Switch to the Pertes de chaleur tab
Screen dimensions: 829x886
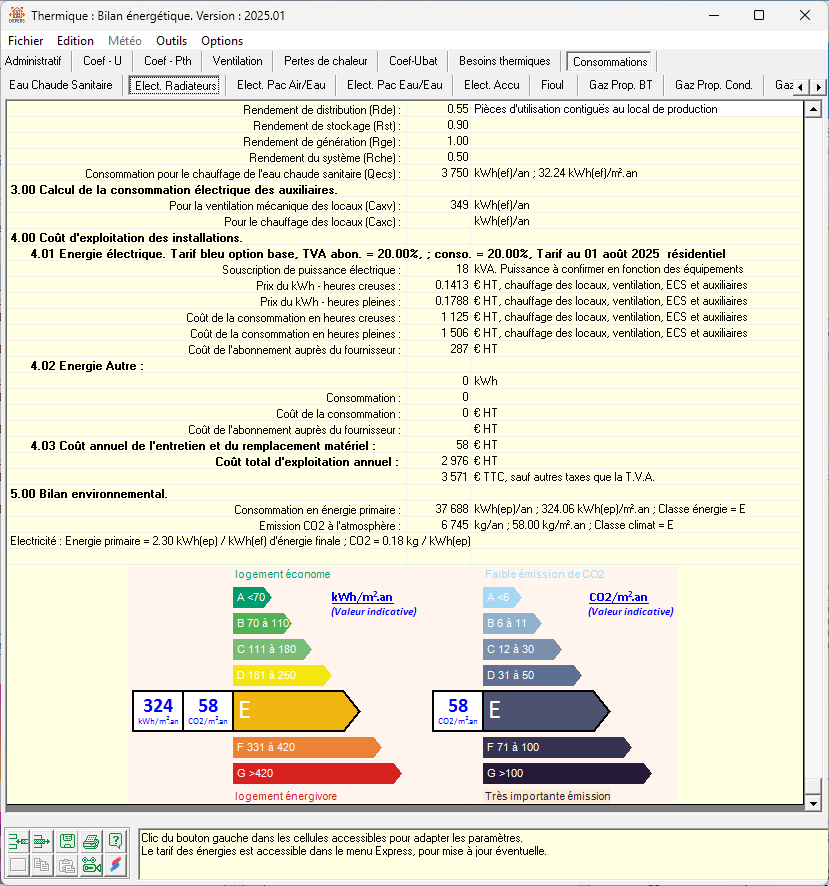(326, 61)
